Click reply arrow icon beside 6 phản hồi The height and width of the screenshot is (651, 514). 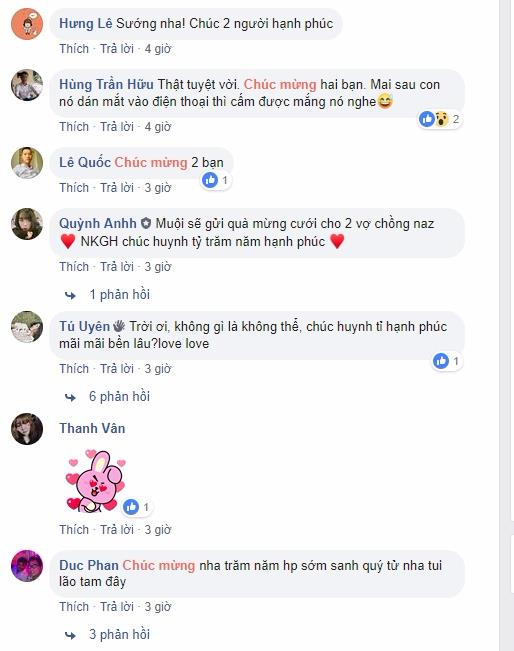click(x=71, y=397)
